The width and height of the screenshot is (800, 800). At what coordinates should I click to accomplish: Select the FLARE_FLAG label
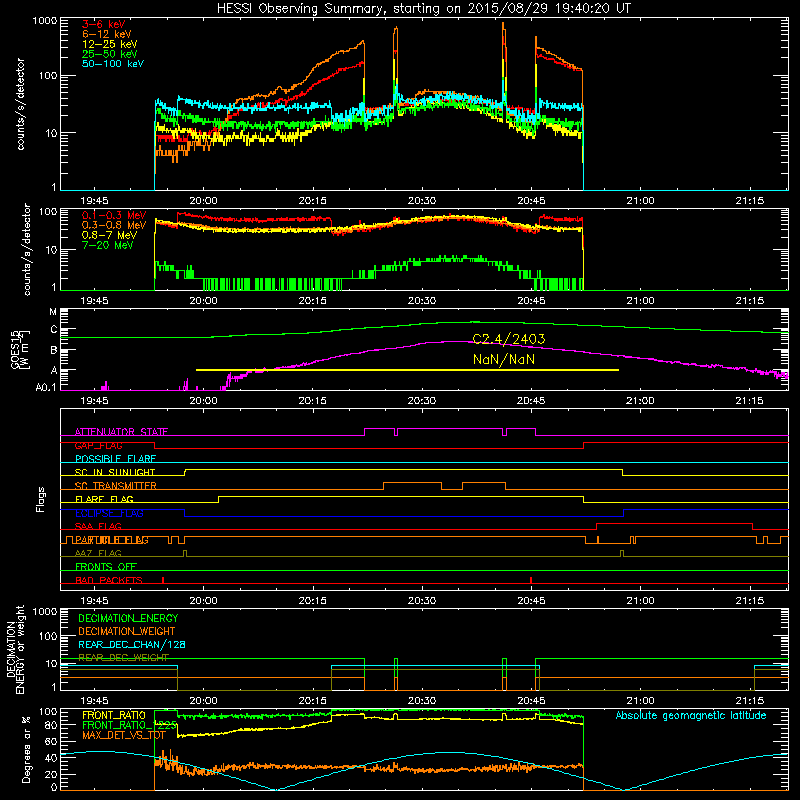tap(104, 499)
